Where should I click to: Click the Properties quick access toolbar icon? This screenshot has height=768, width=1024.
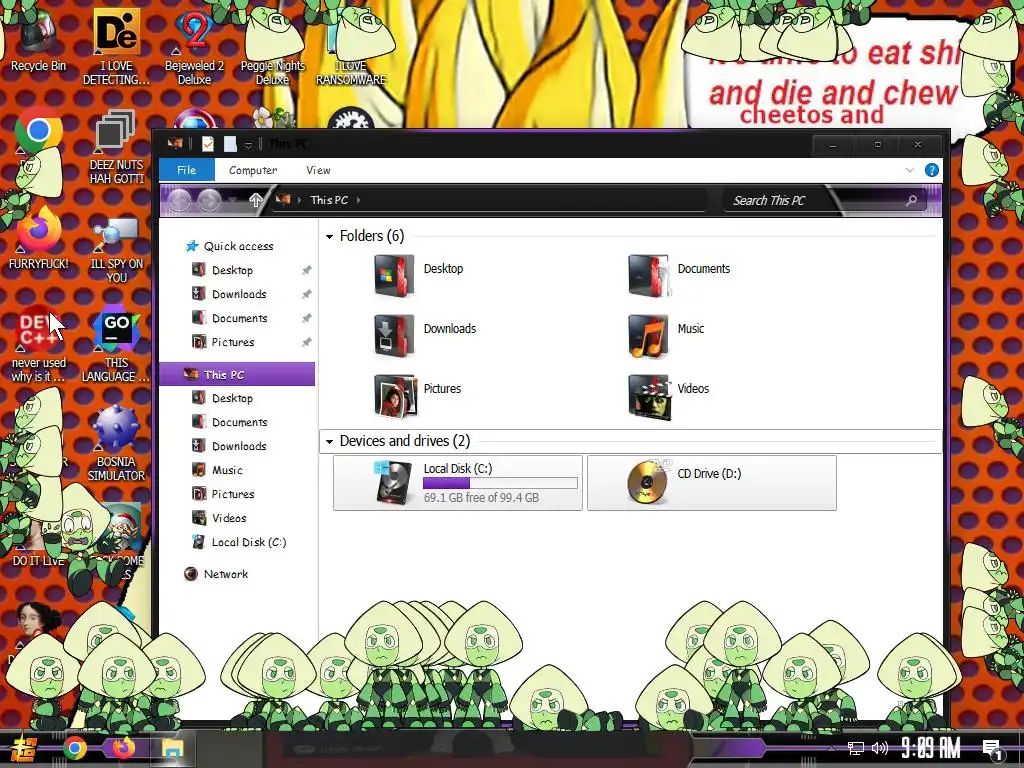(208, 144)
